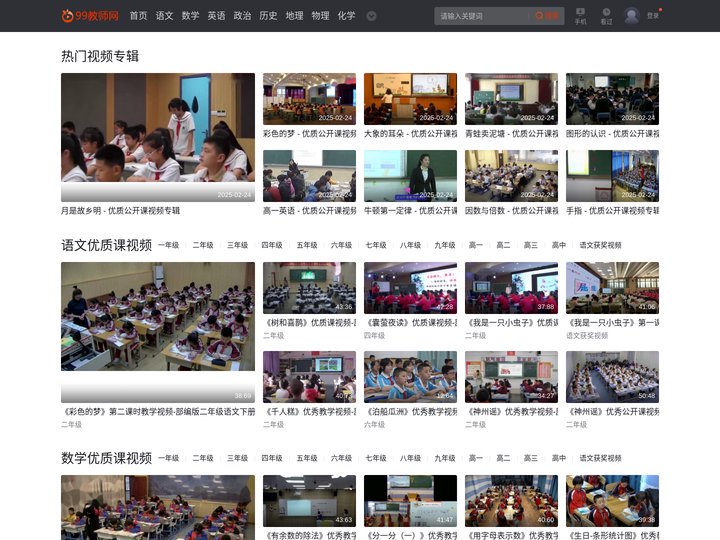Open the 政治 navigation menu item
This screenshot has height=540, width=720.
click(x=242, y=16)
